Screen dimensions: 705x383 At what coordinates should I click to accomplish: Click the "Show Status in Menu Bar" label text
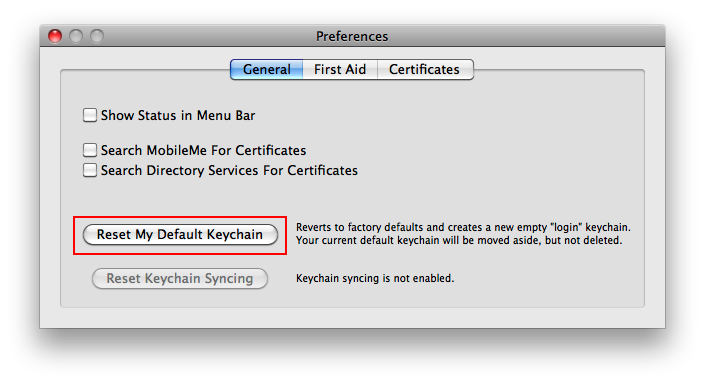coord(178,116)
